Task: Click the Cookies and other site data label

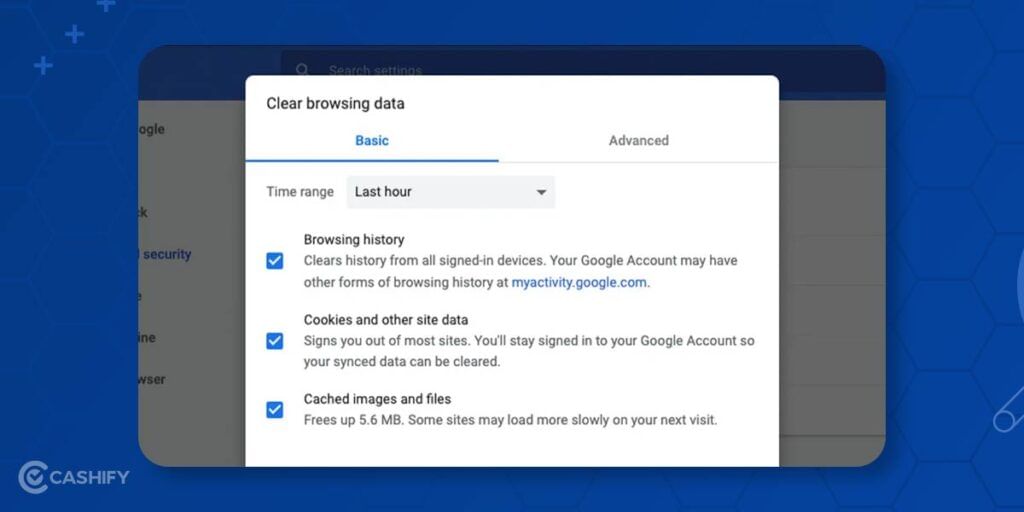Action: (x=386, y=320)
